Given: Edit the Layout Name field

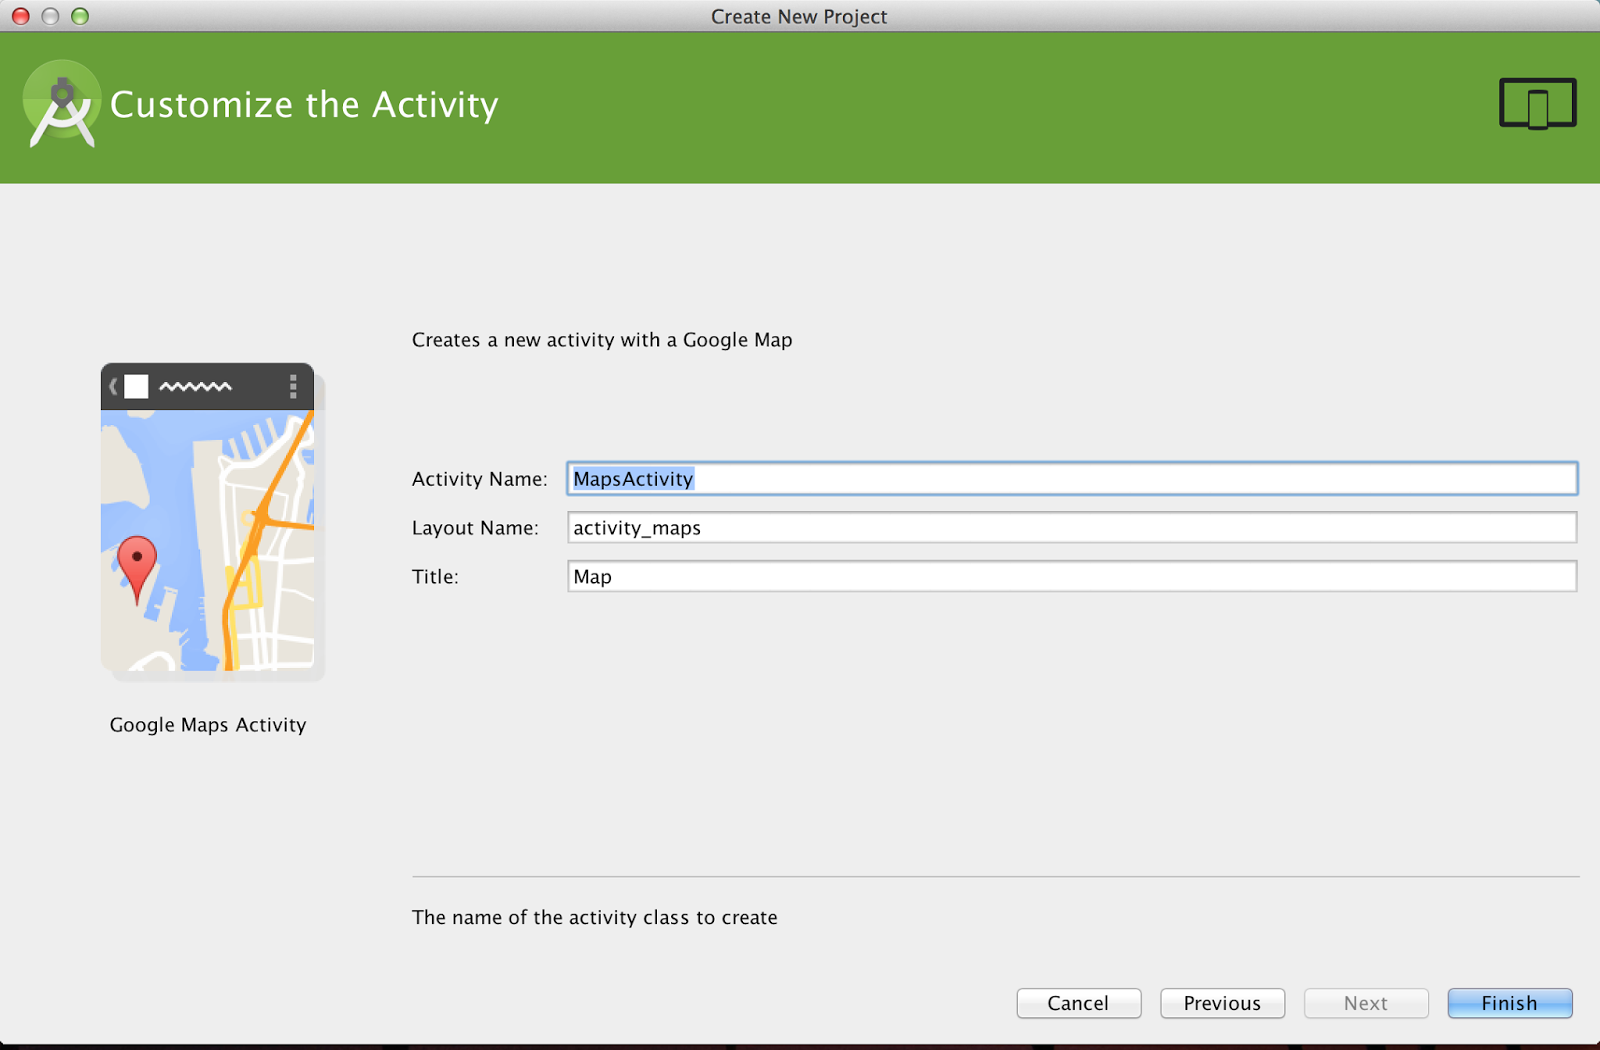Looking at the screenshot, I should coord(1072,528).
